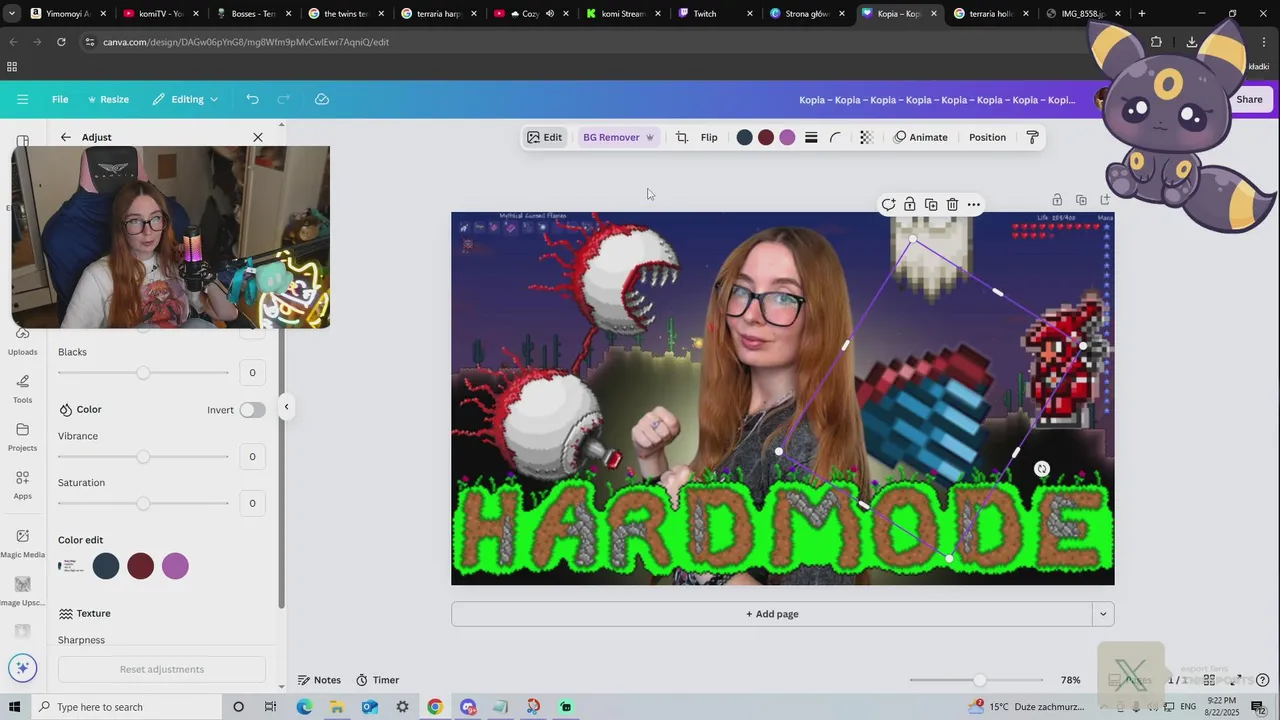Click the Edit image button in toolbar

(545, 137)
